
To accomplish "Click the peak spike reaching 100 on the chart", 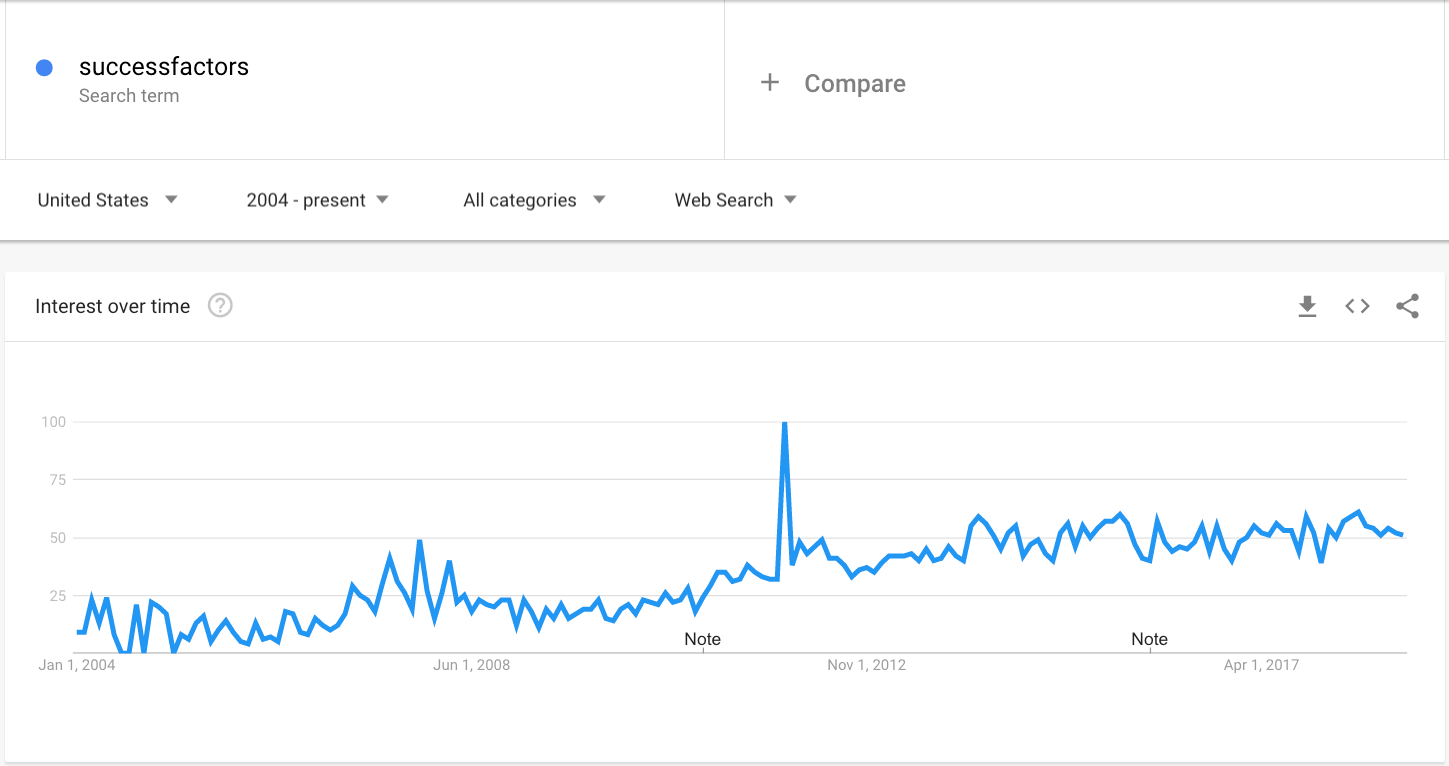I will click(784, 424).
